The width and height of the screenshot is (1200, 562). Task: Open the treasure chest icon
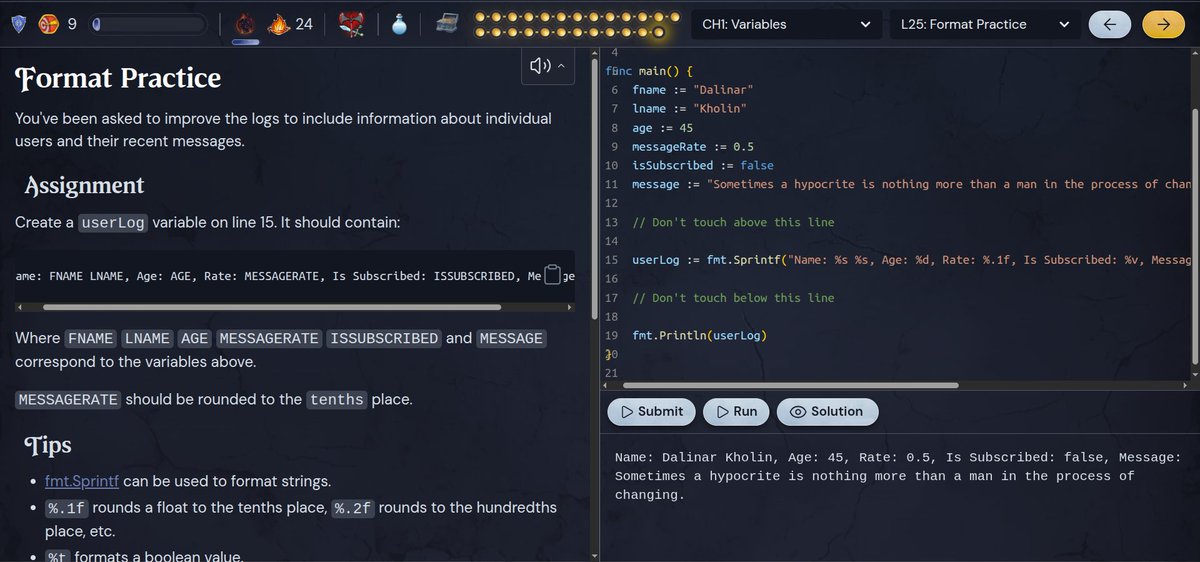pyautogui.click(x=446, y=24)
